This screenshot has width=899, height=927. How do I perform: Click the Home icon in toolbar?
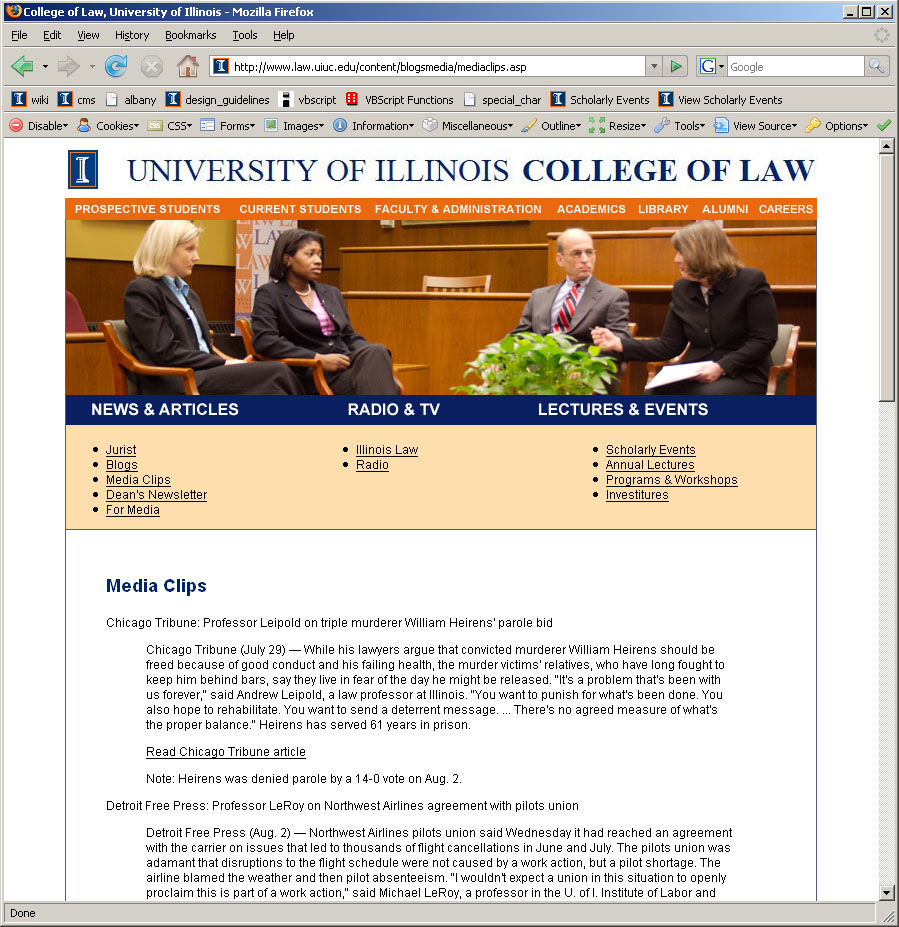pos(187,67)
